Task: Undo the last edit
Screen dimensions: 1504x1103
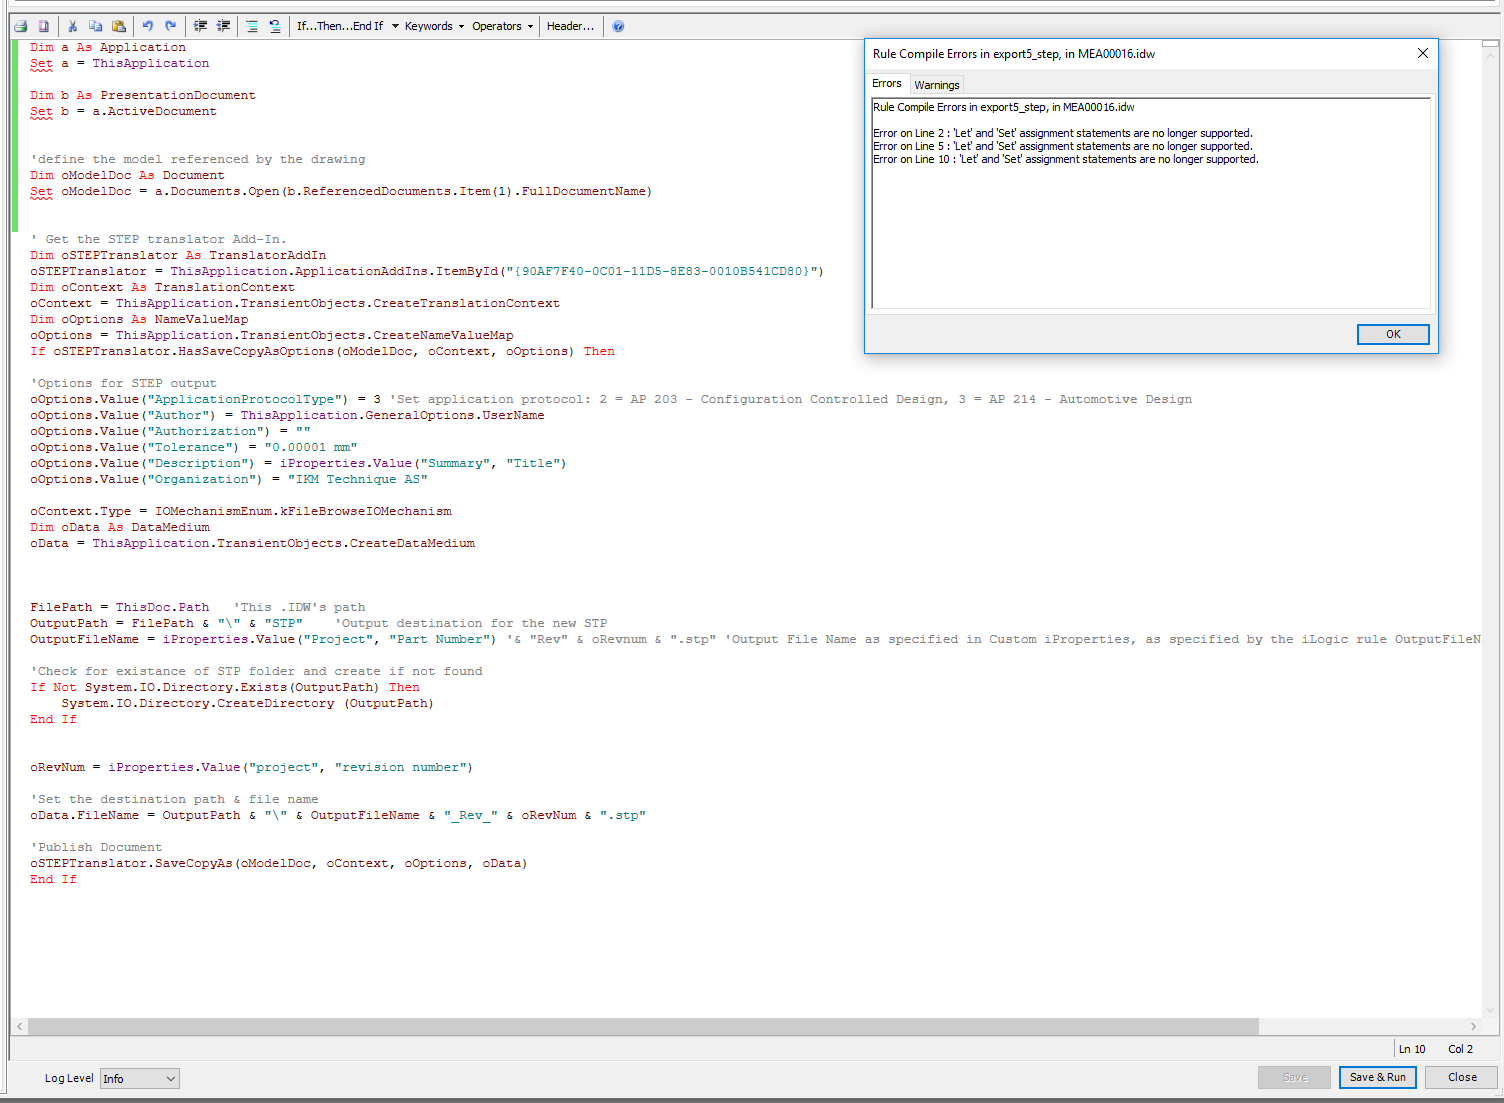Action: (x=148, y=26)
